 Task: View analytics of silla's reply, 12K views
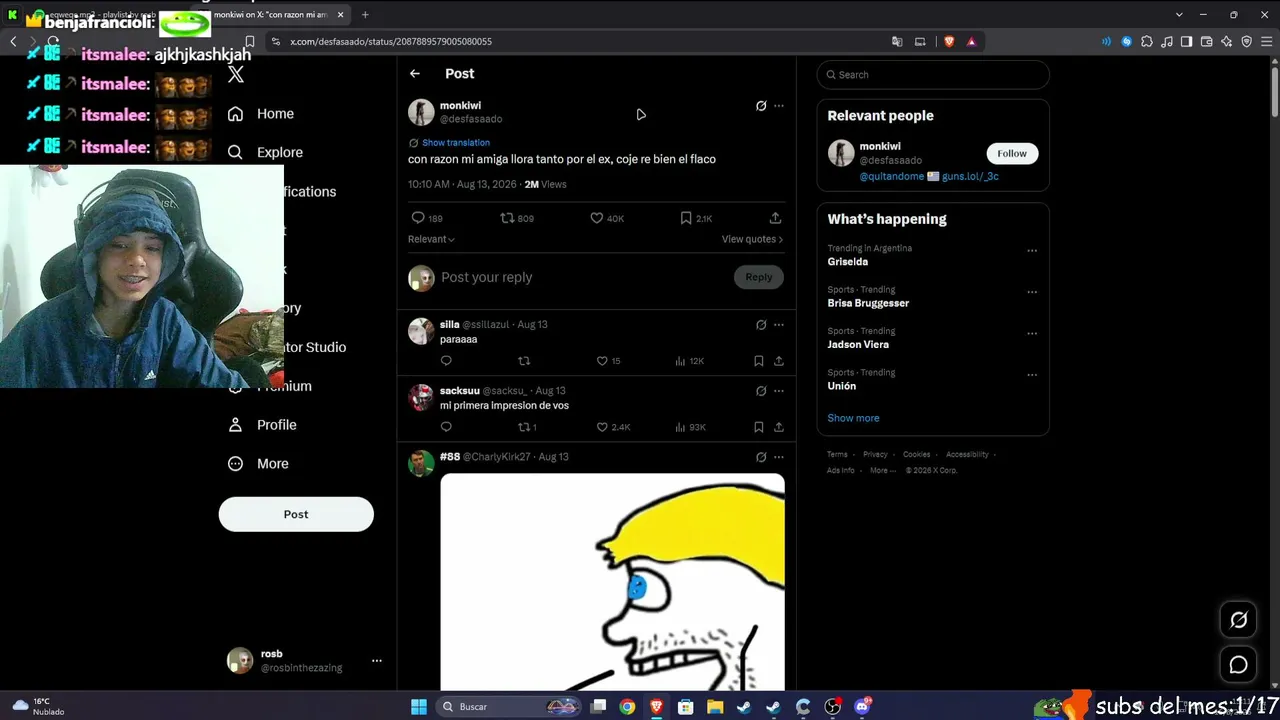(690, 361)
